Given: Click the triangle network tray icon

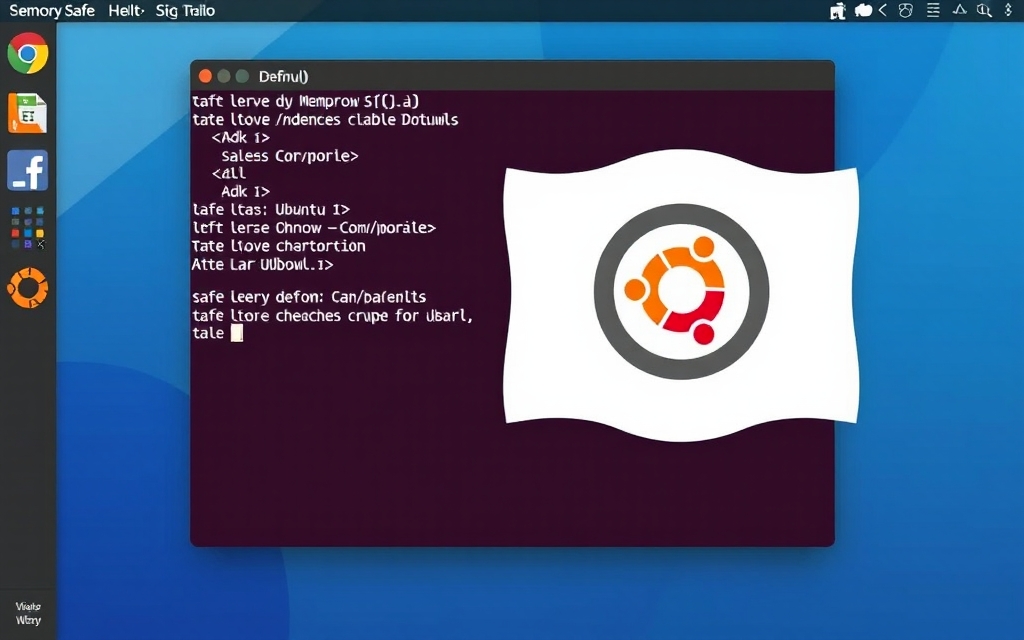Looking at the screenshot, I should pyautogui.click(x=959, y=10).
